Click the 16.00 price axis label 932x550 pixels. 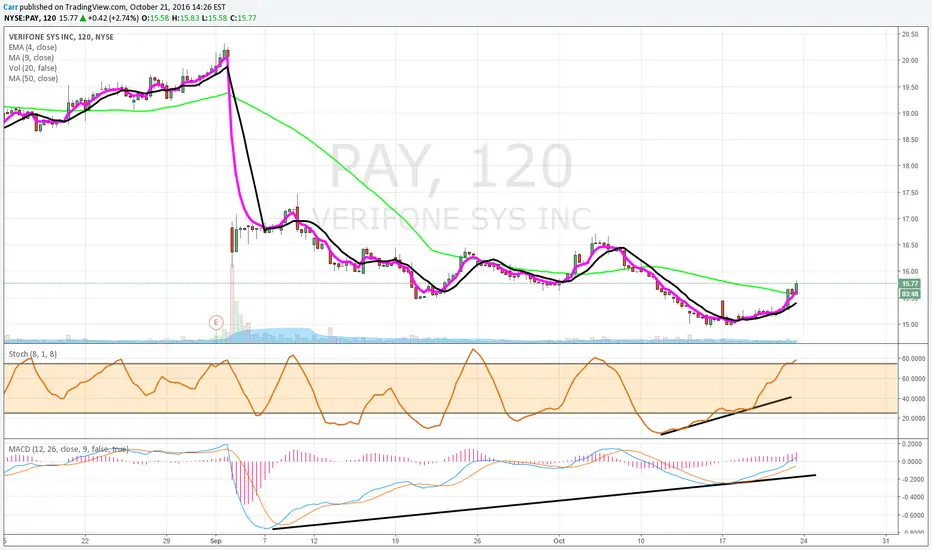pyautogui.click(x=910, y=272)
